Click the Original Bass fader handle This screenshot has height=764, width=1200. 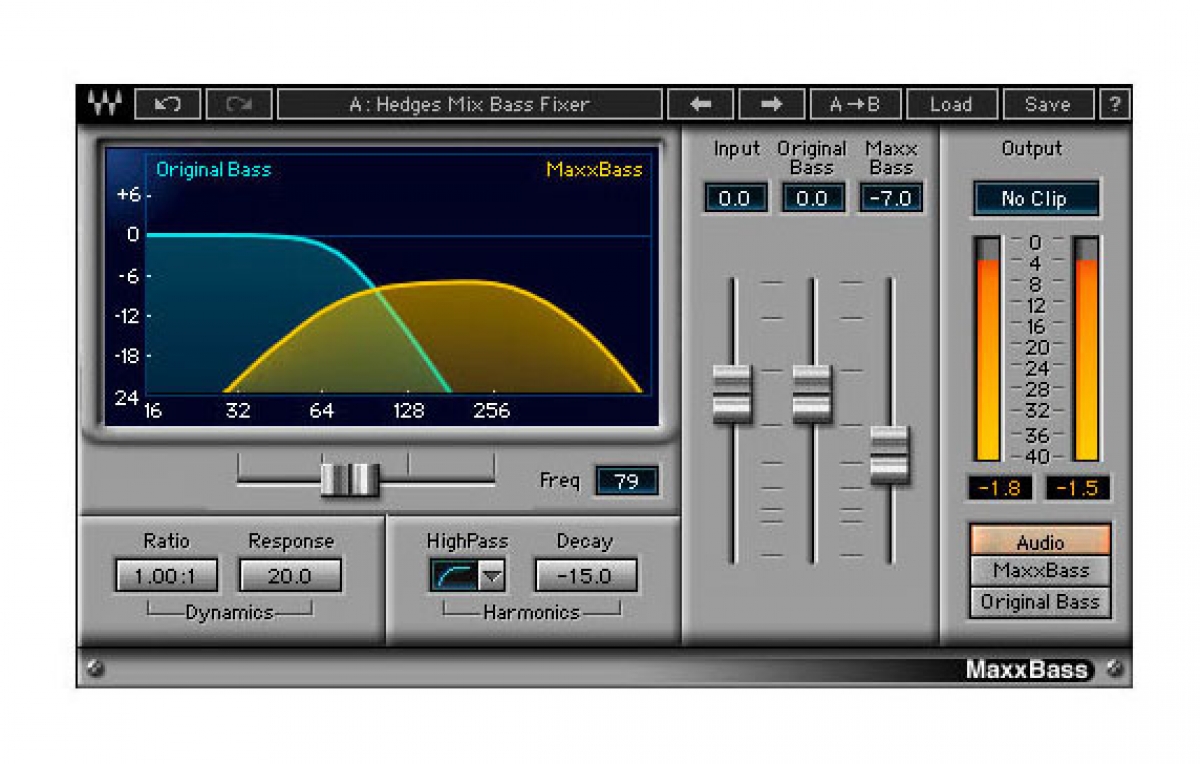[x=812, y=394]
